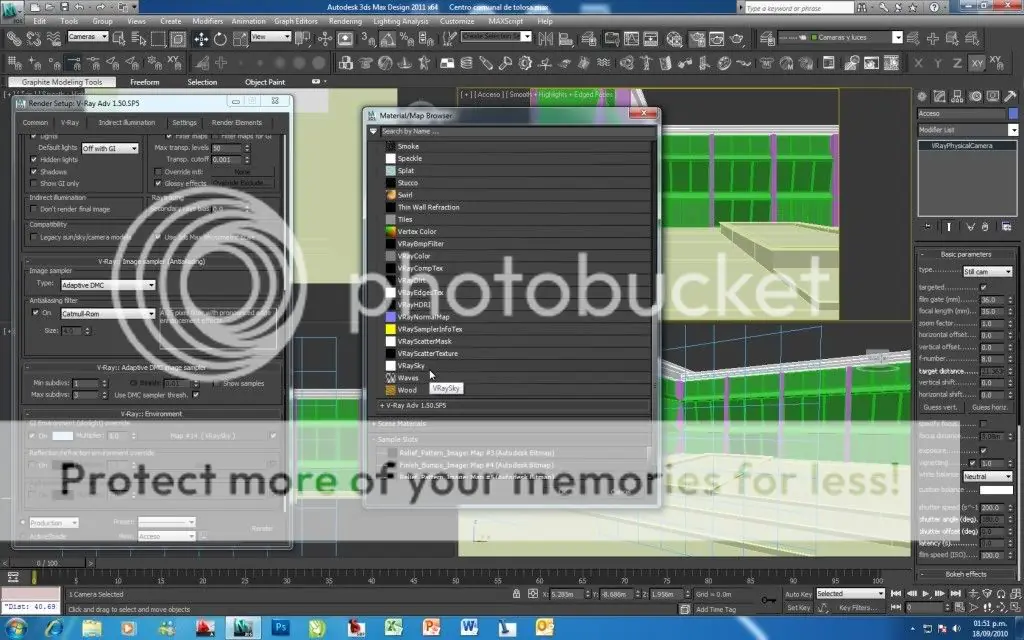Click the Guess vert. button

click(x=940, y=407)
